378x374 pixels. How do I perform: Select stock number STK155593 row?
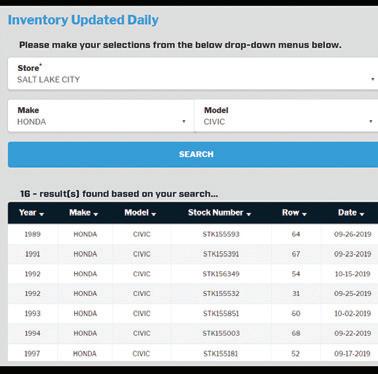[x=193, y=234]
